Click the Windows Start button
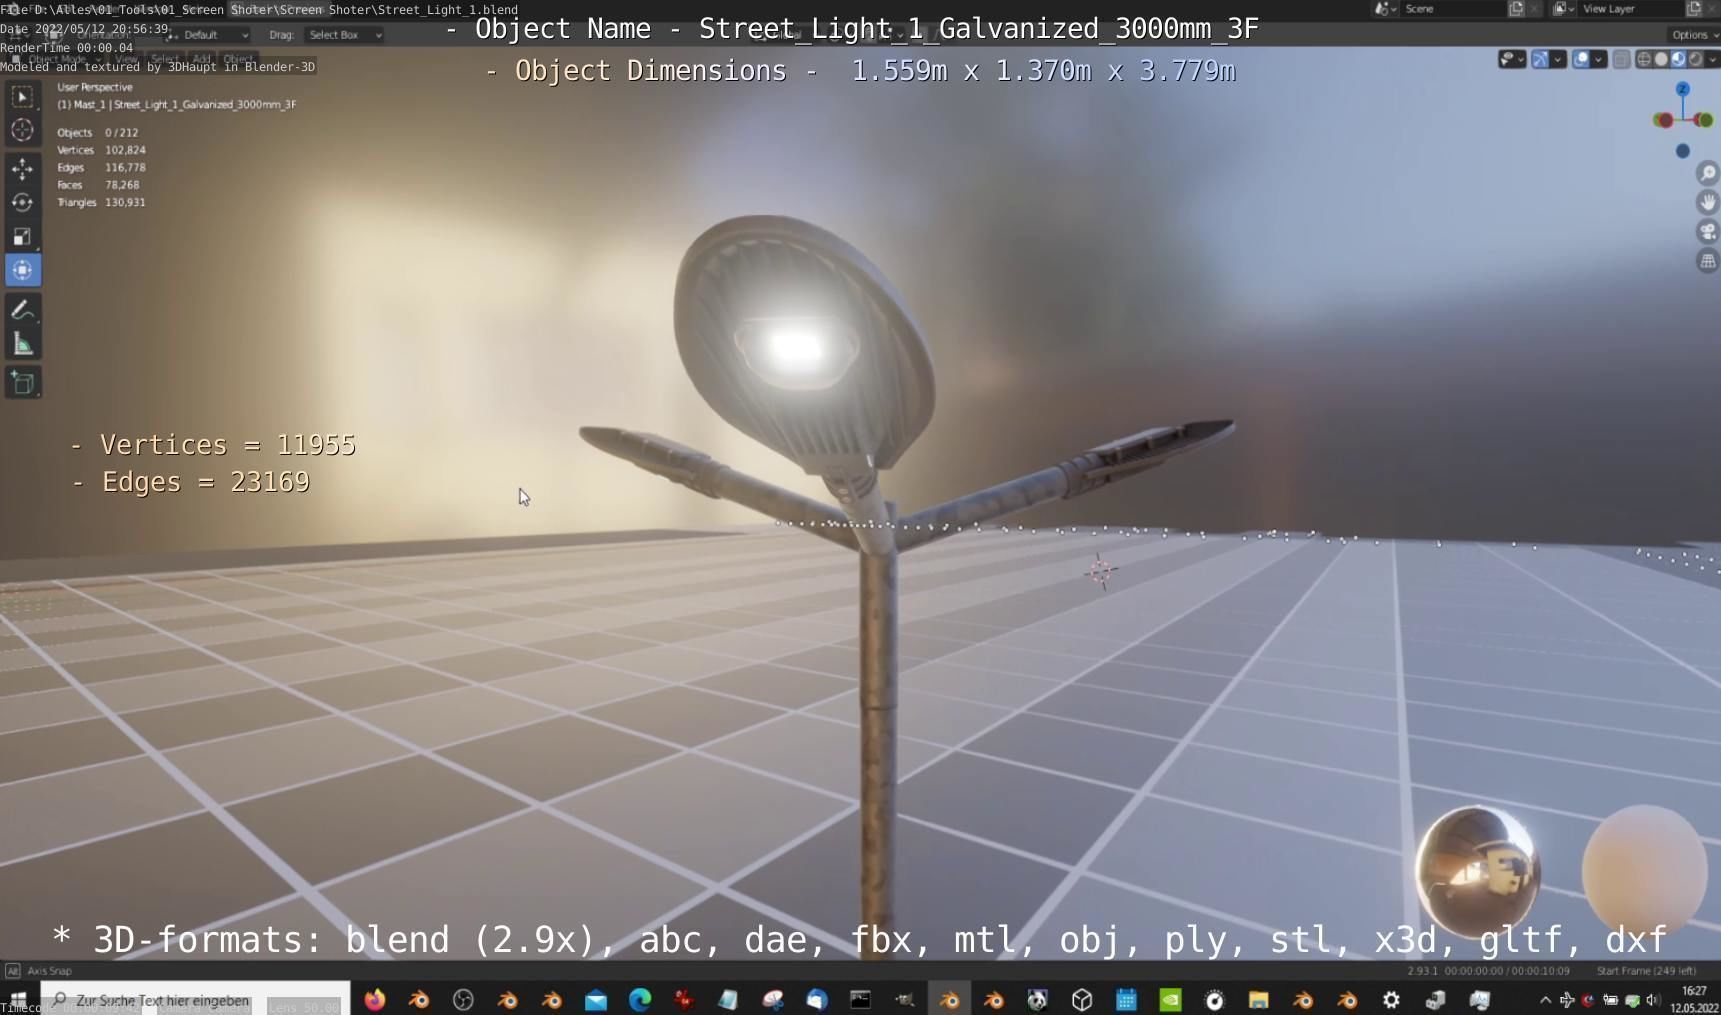The image size is (1721, 1015). pos(17,999)
